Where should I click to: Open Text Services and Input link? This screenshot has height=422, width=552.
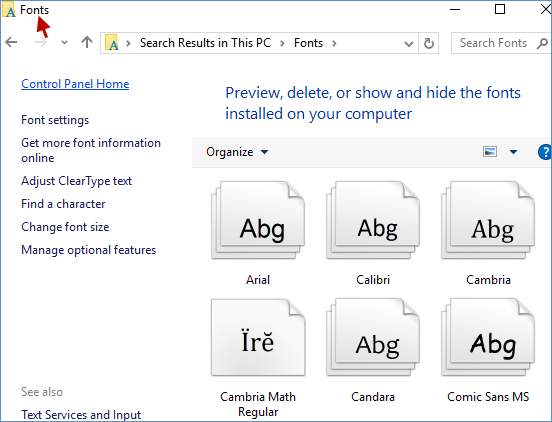(x=81, y=415)
